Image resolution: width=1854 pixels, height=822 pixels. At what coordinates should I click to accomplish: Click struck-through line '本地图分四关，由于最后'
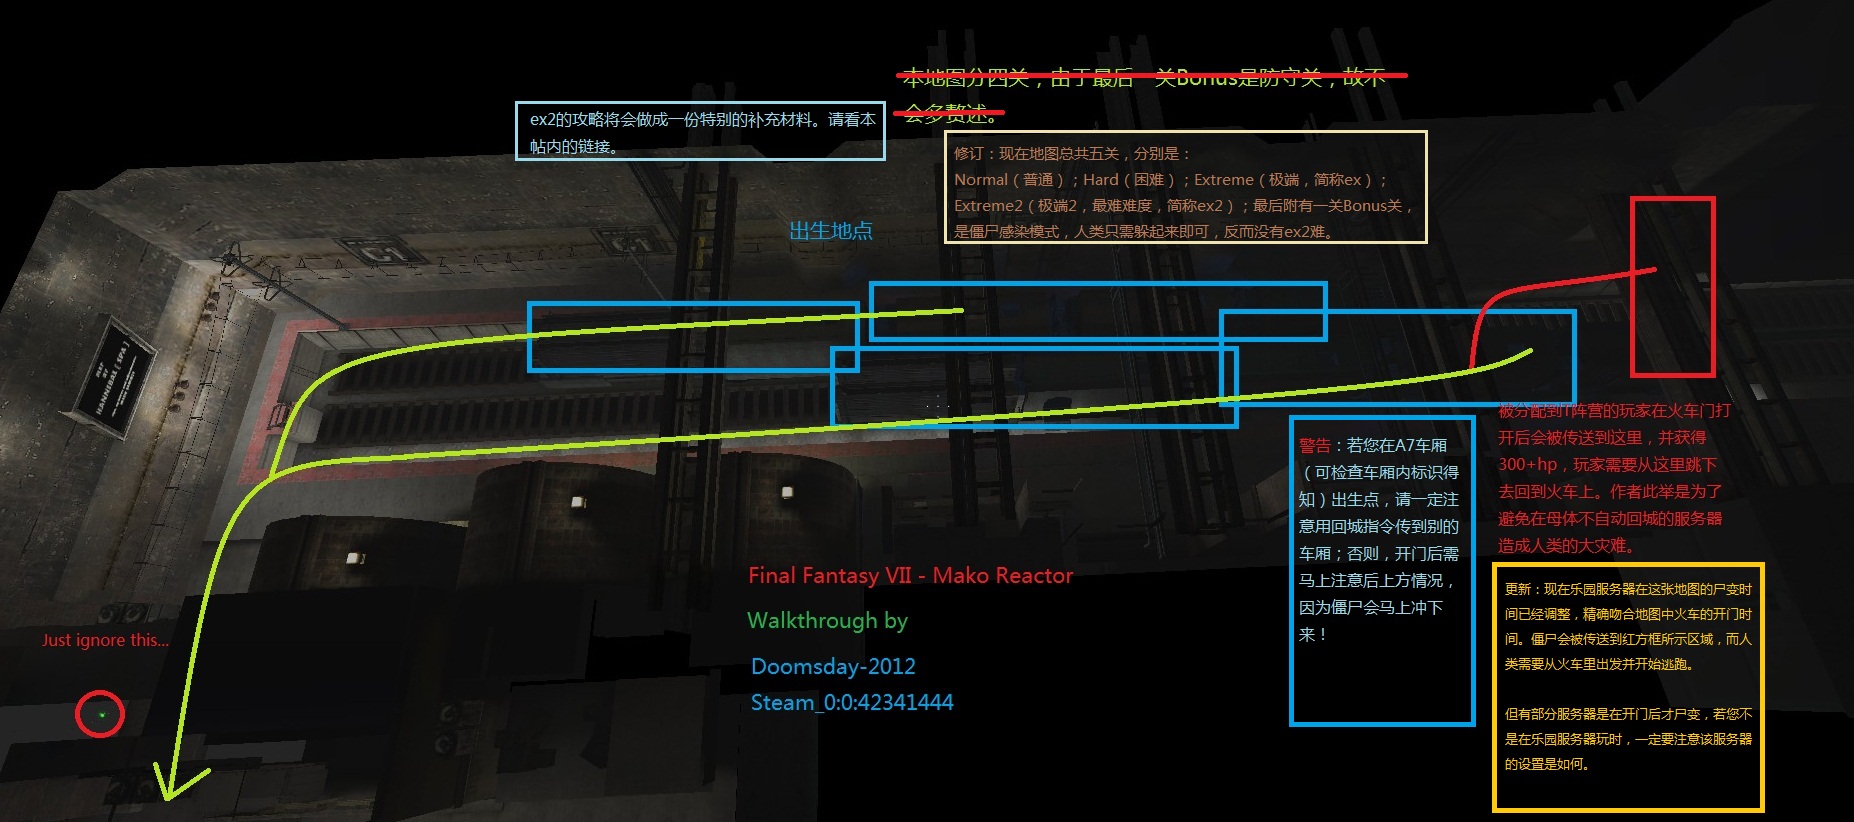pyautogui.click(x=1017, y=77)
